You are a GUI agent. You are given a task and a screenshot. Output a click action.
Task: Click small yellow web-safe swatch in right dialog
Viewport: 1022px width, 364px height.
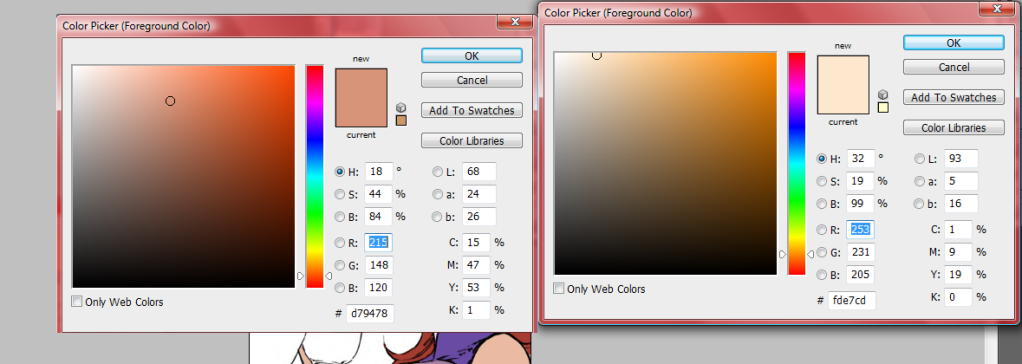tap(883, 108)
